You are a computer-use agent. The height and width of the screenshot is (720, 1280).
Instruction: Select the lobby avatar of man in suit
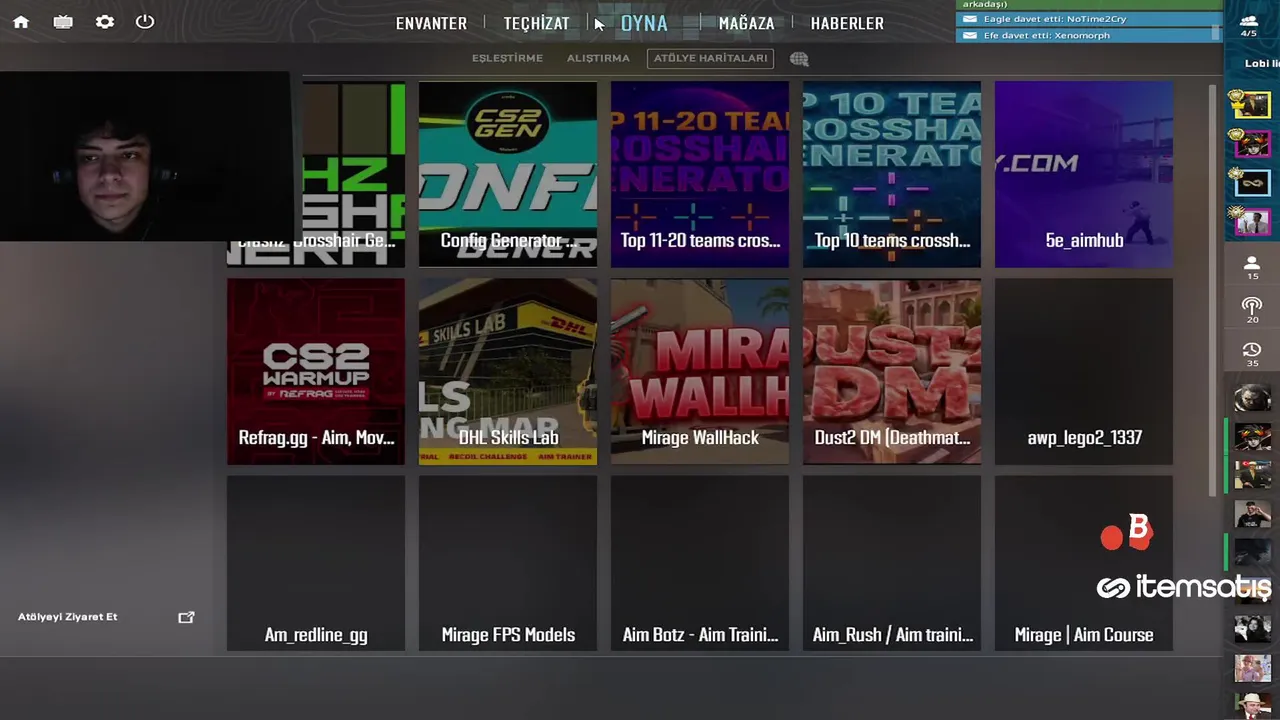[x=1252, y=221]
